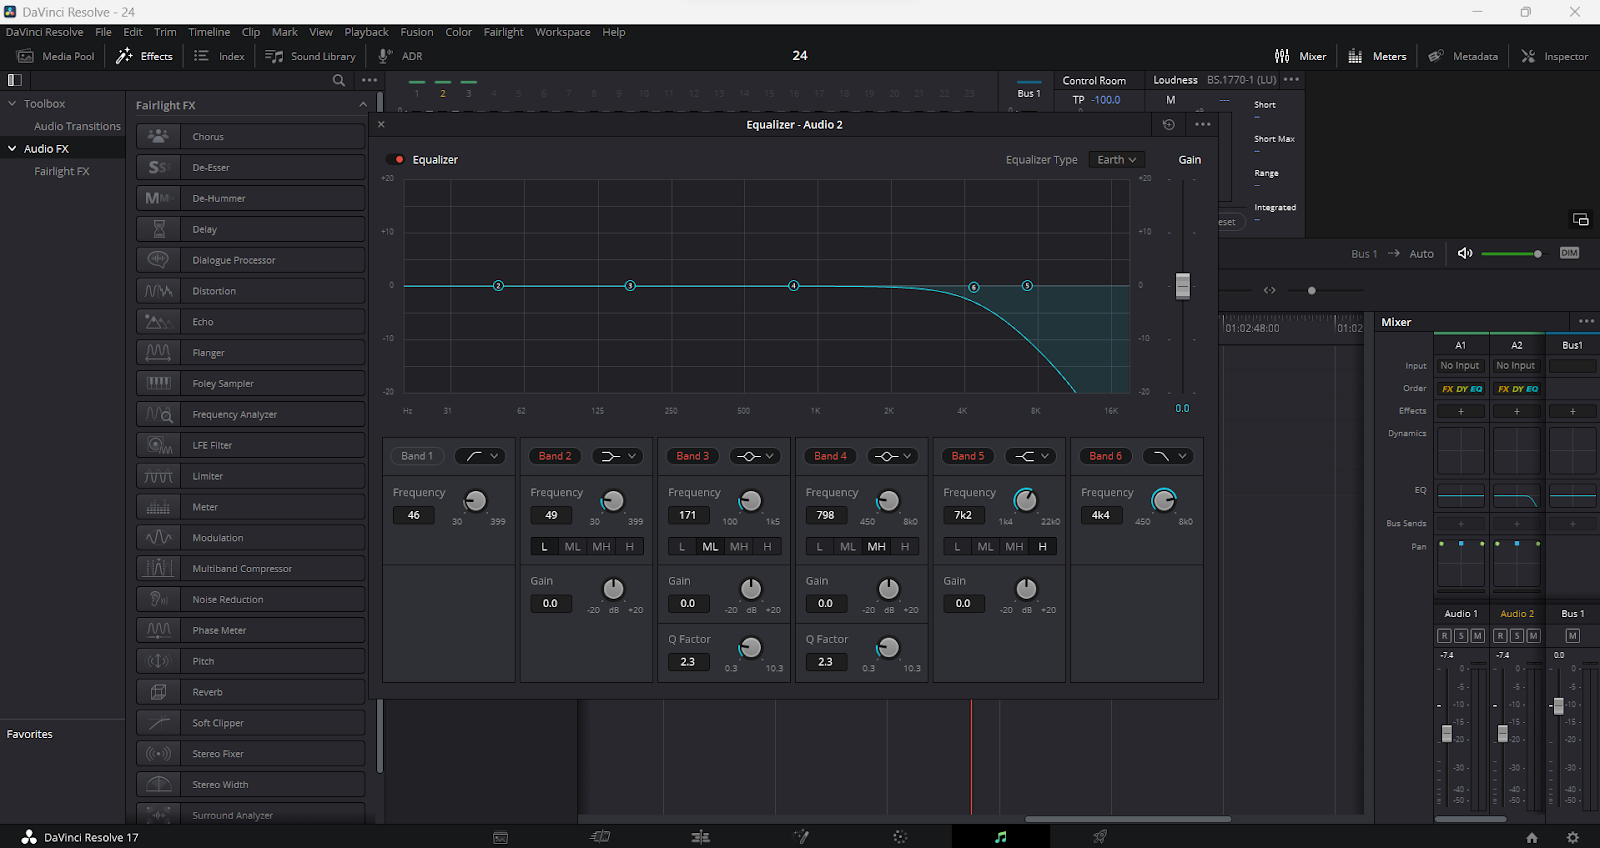Arm record on Audio 1 channel
Screen dimensions: 1600x848
[x=1444, y=636]
